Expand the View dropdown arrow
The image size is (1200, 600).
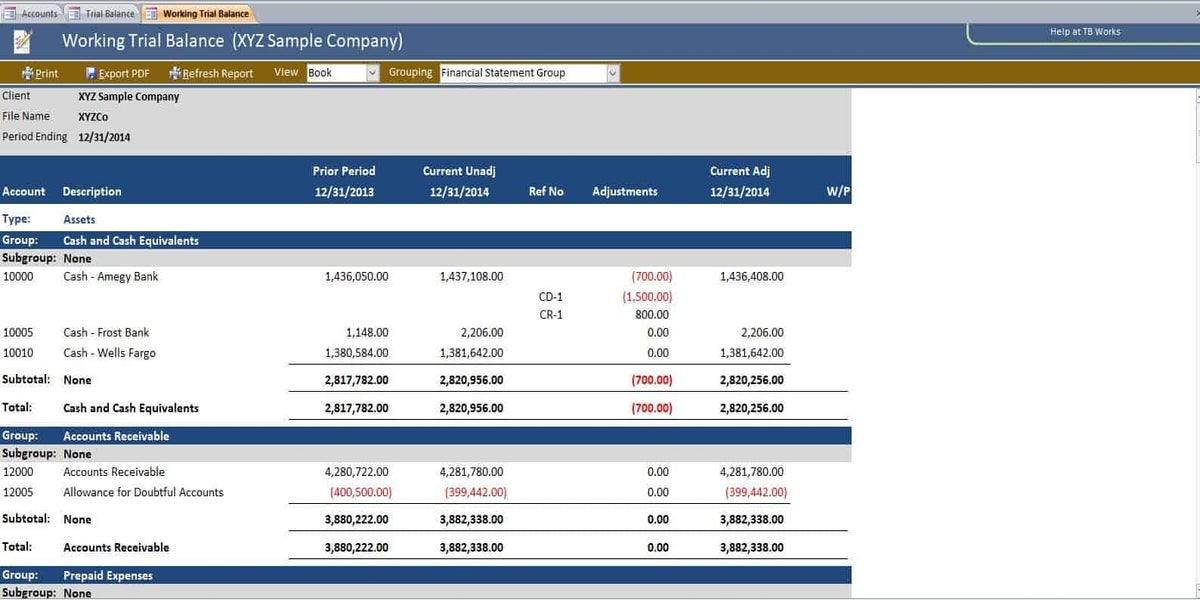coord(373,73)
